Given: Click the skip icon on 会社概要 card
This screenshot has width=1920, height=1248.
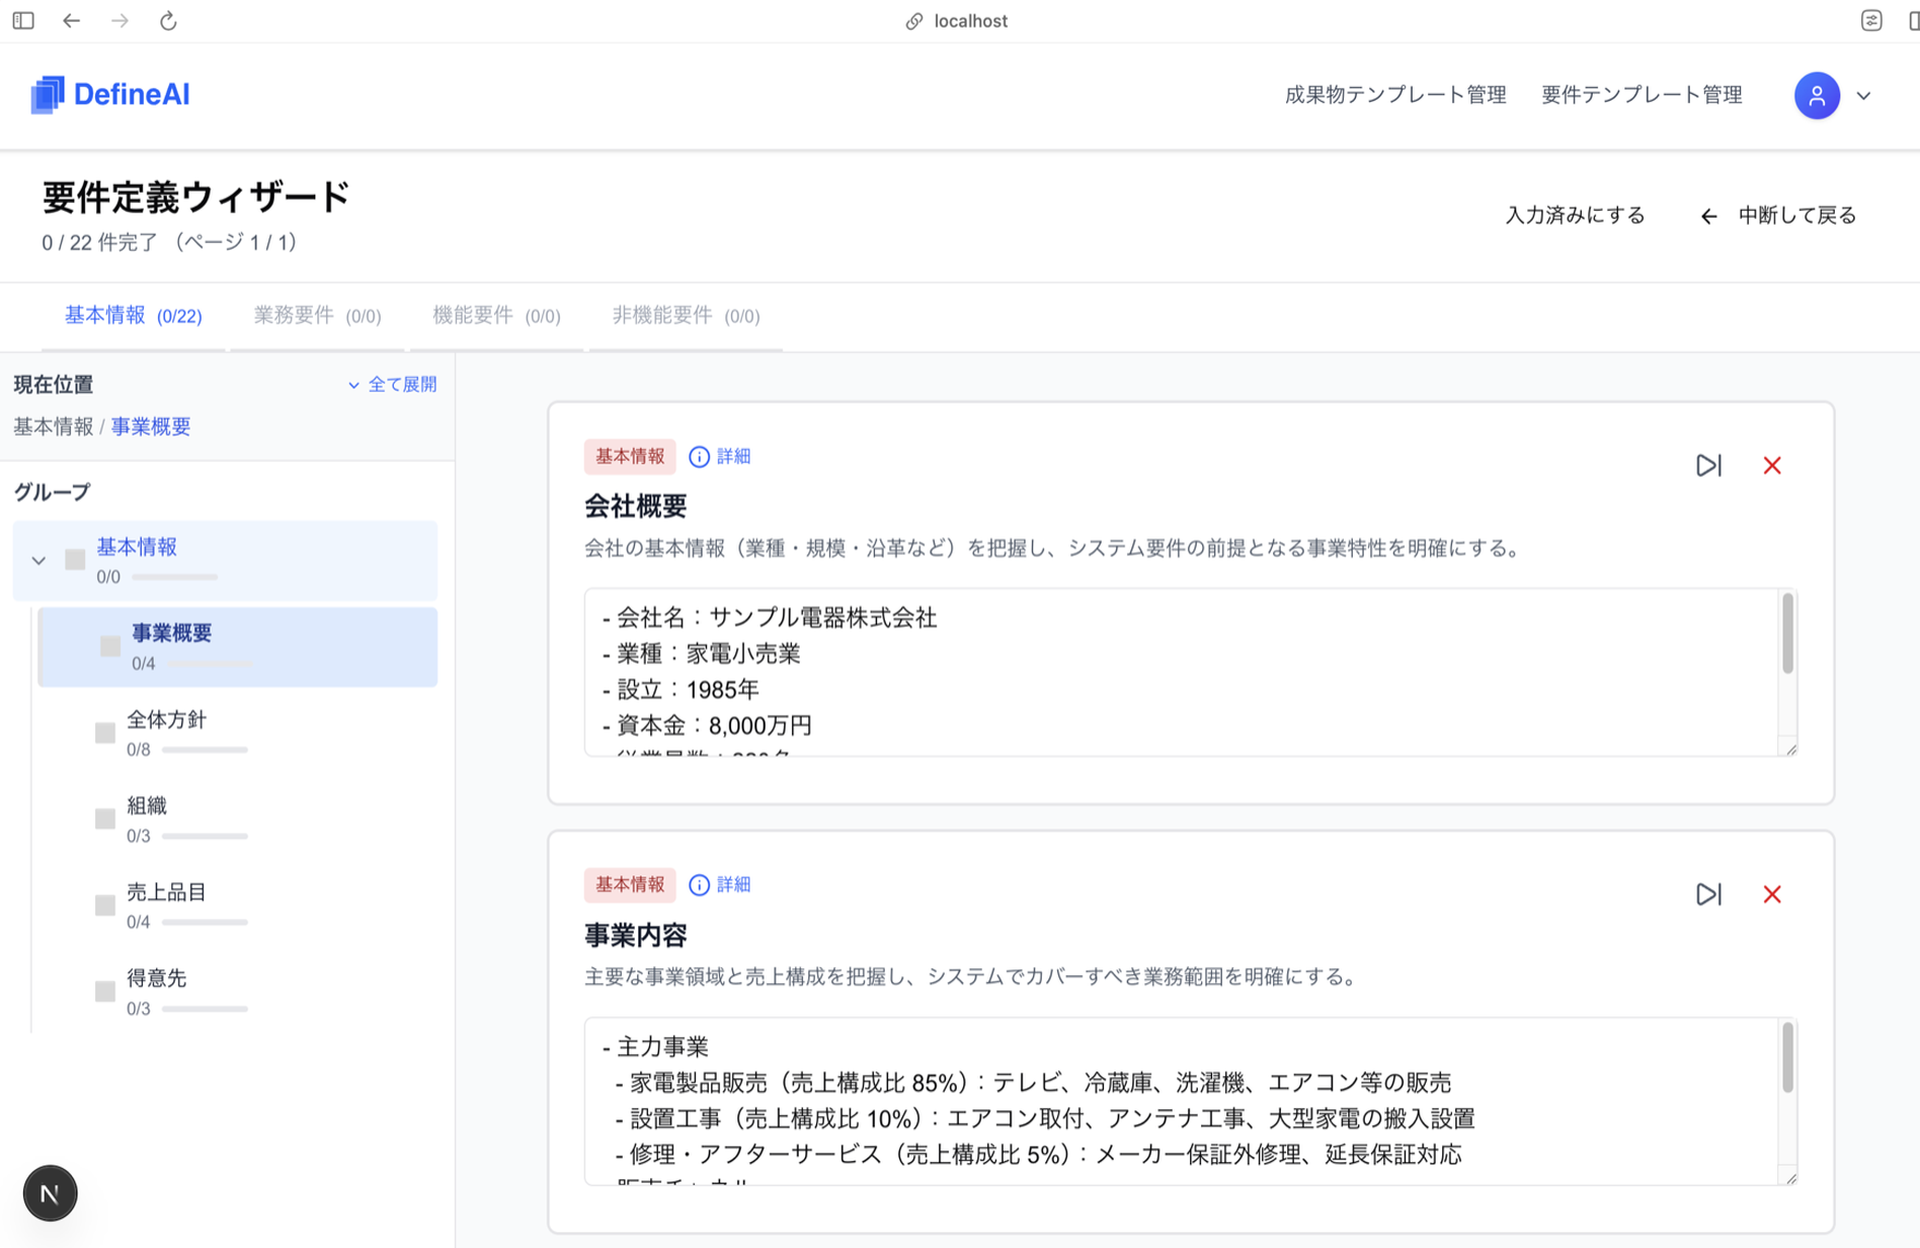Looking at the screenshot, I should [x=1709, y=465].
